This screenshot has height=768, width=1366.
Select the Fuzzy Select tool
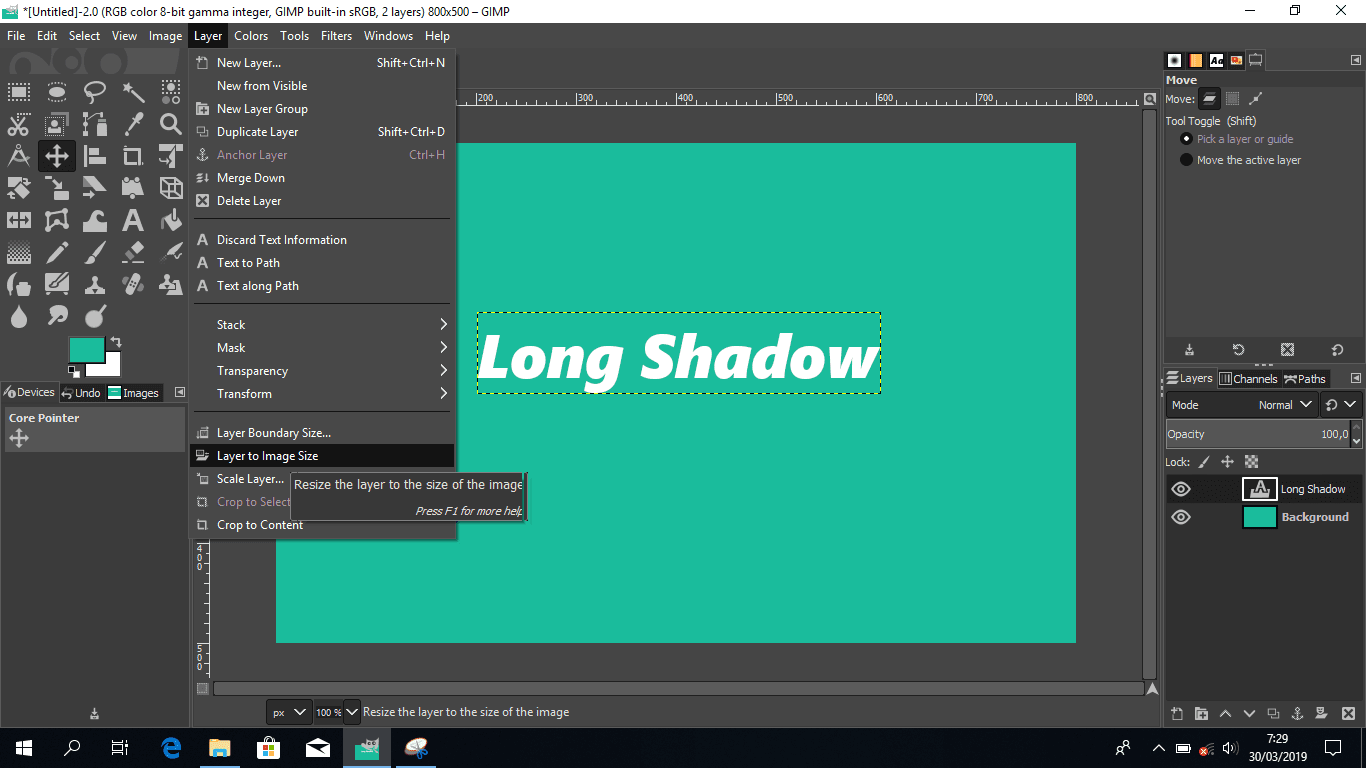132,92
